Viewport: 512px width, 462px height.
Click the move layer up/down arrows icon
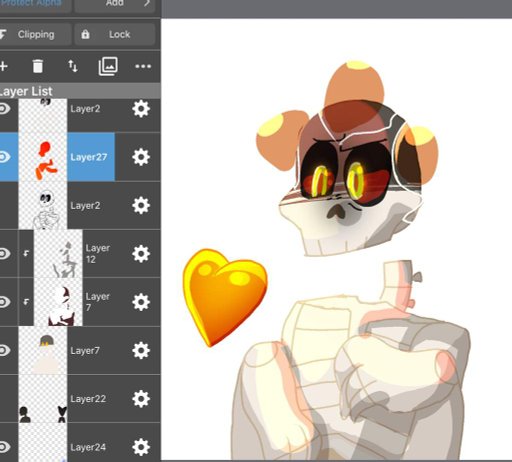[x=73, y=66]
